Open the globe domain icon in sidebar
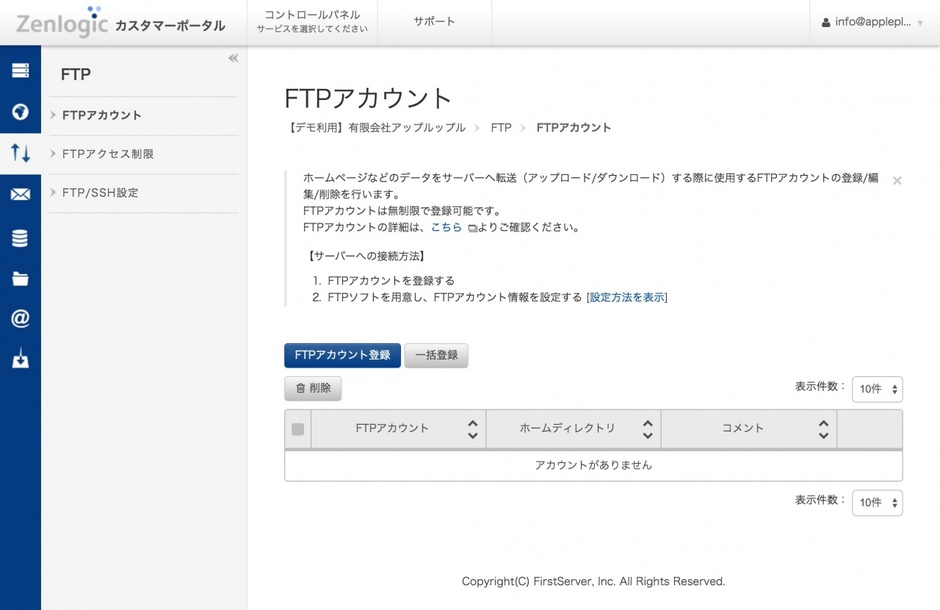Screen dimensions: 940x610 (20, 112)
